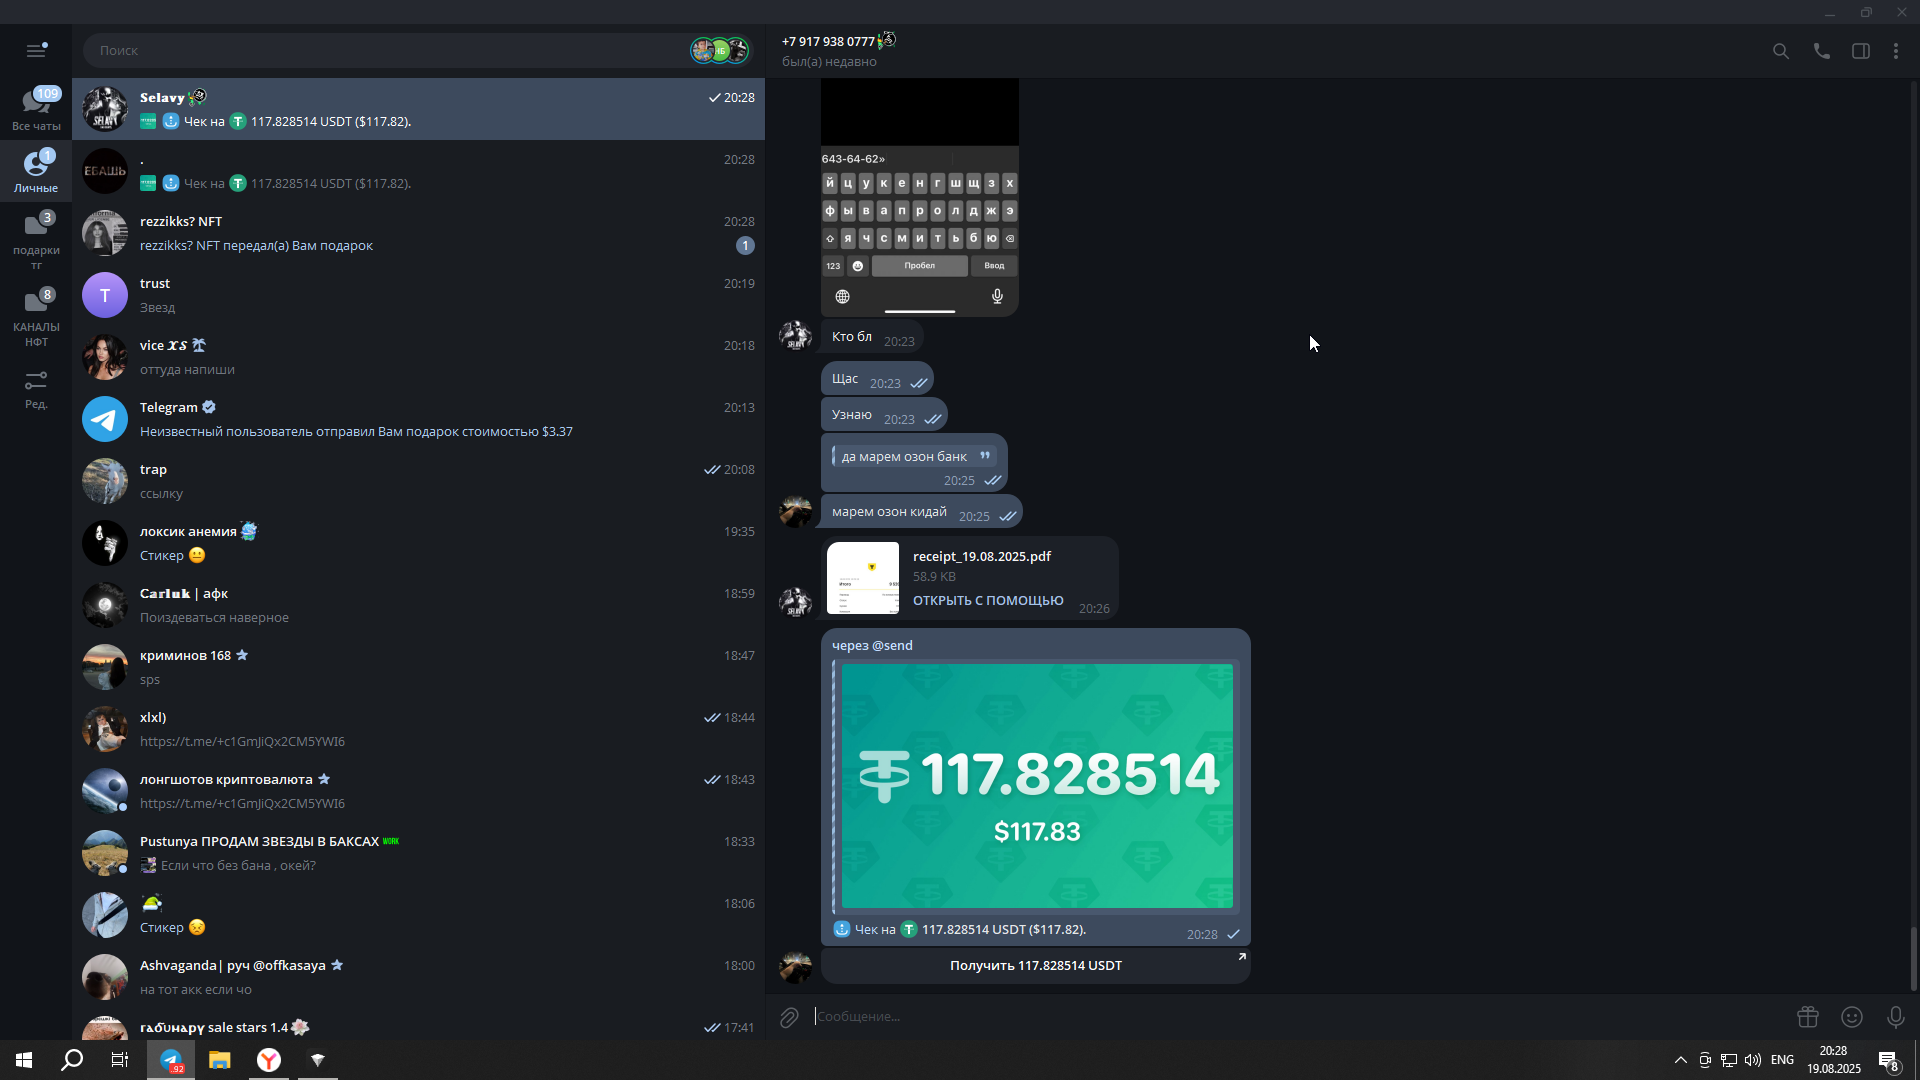The height and width of the screenshot is (1080, 1920).
Task: Attach a file with the paperclip icon
Action: pyautogui.click(x=789, y=1017)
